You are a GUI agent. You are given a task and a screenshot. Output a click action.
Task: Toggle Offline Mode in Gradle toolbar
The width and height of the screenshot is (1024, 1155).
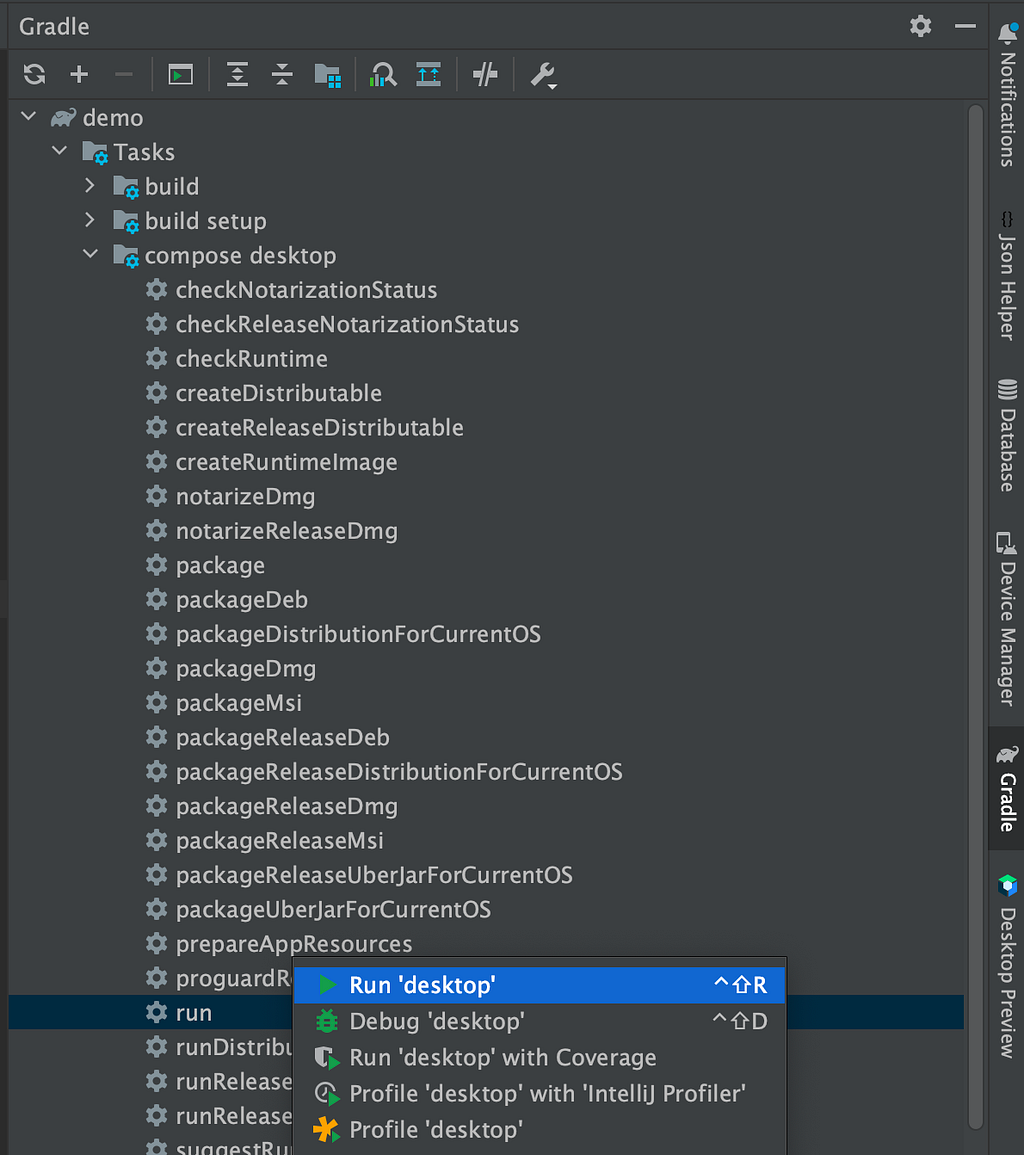click(485, 74)
